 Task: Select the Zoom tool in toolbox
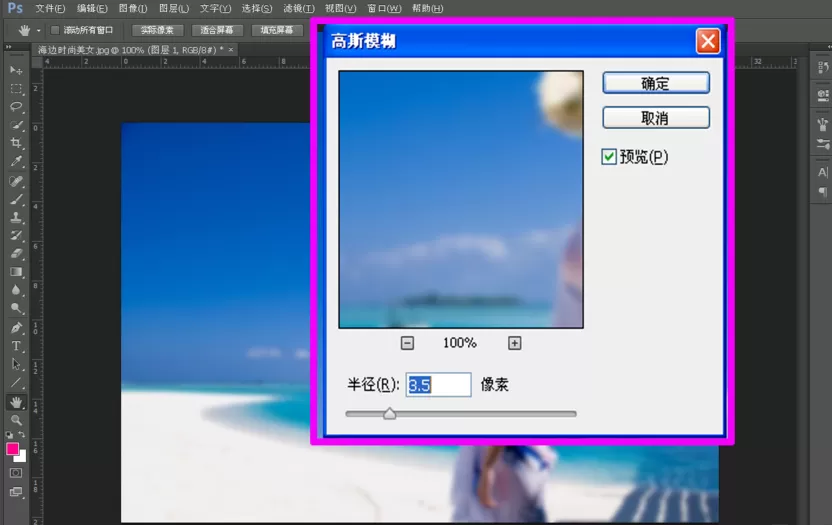point(16,420)
